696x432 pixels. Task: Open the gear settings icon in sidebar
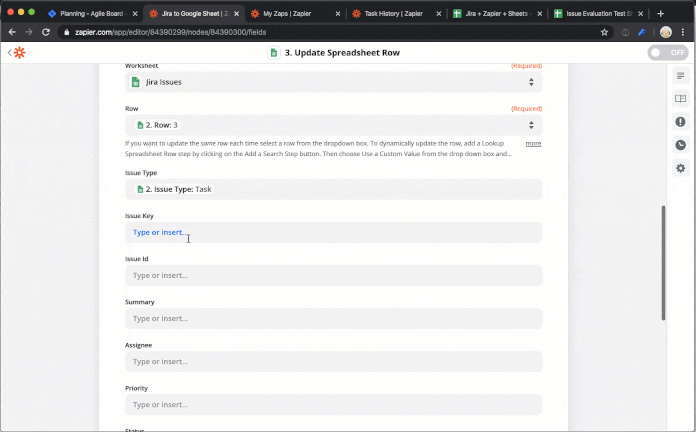click(x=680, y=168)
